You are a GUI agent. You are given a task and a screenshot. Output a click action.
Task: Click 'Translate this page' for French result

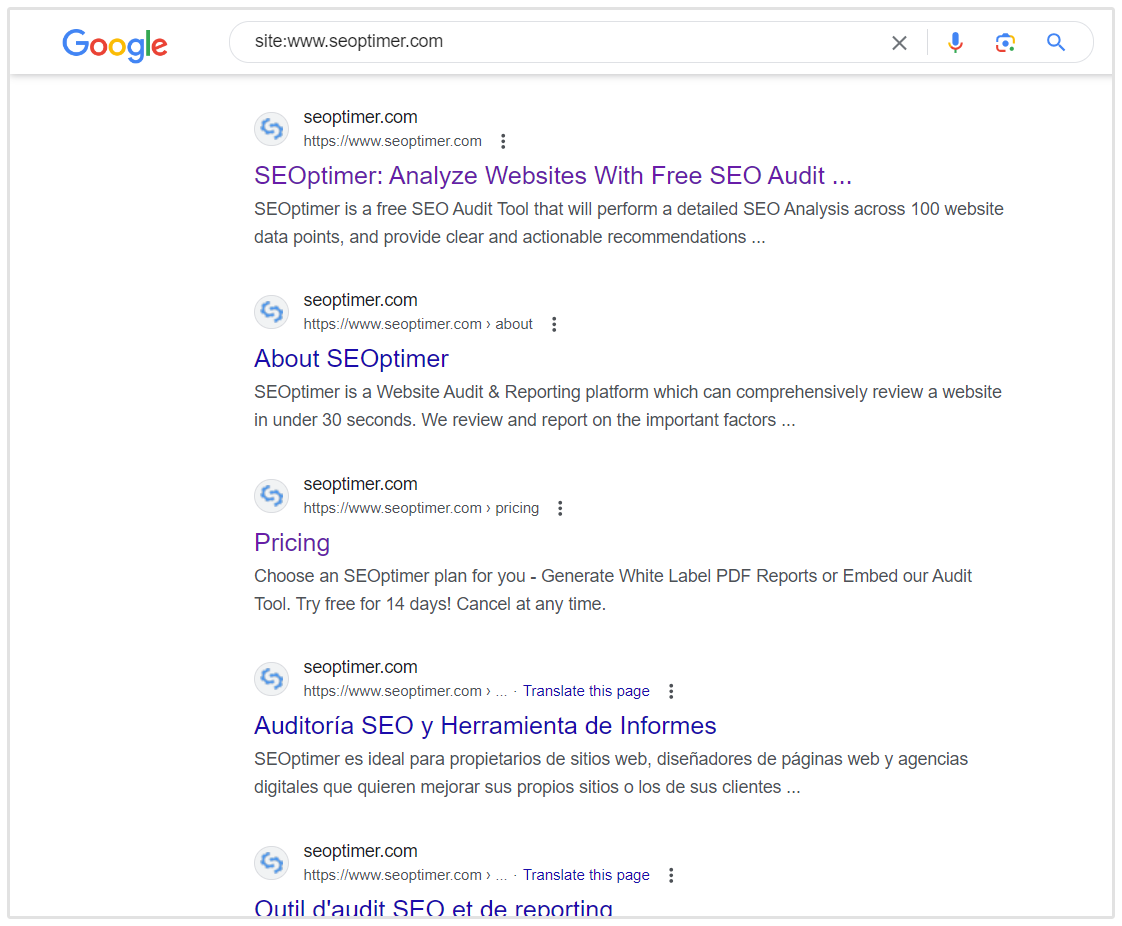pos(586,875)
